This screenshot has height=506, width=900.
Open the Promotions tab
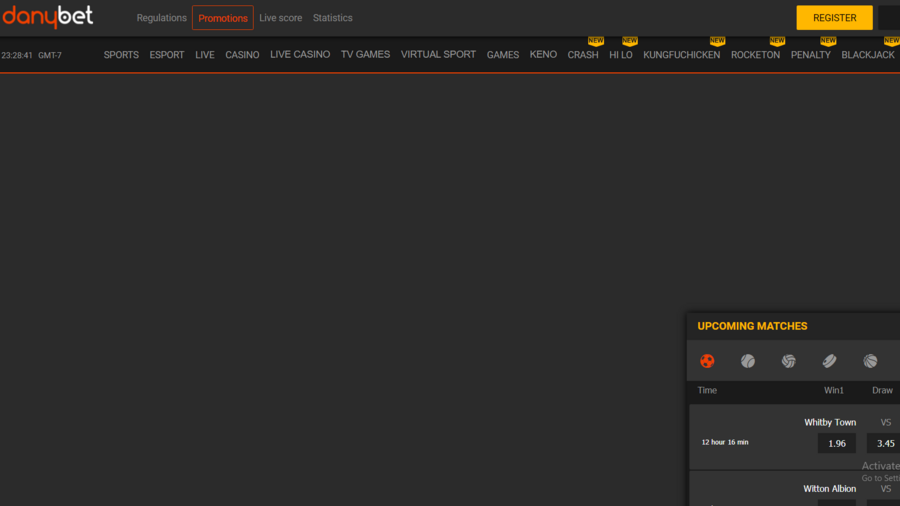click(x=223, y=18)
